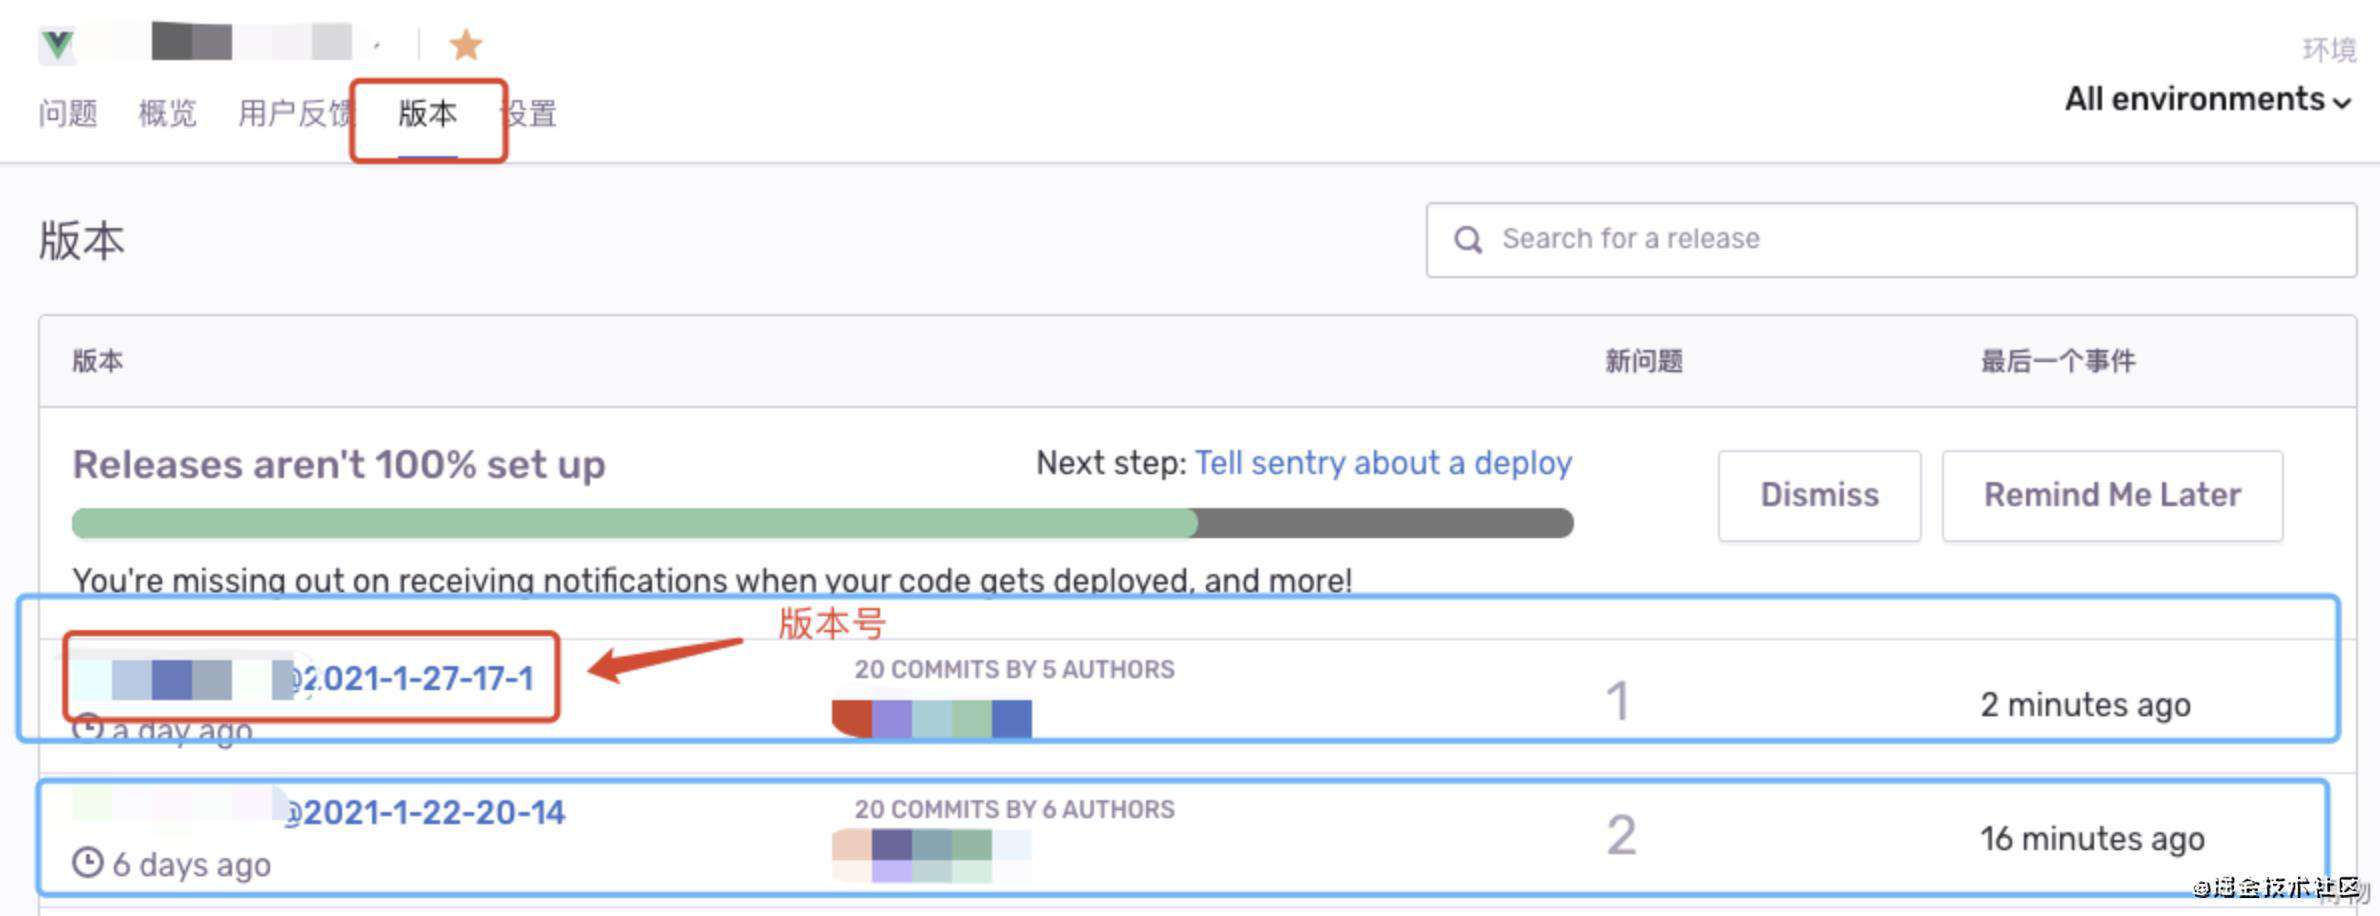The height and width of the screenshot is (916, 2380).
Task: Focus the 'Search for a release' field
Action: (x=1891, y=240)
